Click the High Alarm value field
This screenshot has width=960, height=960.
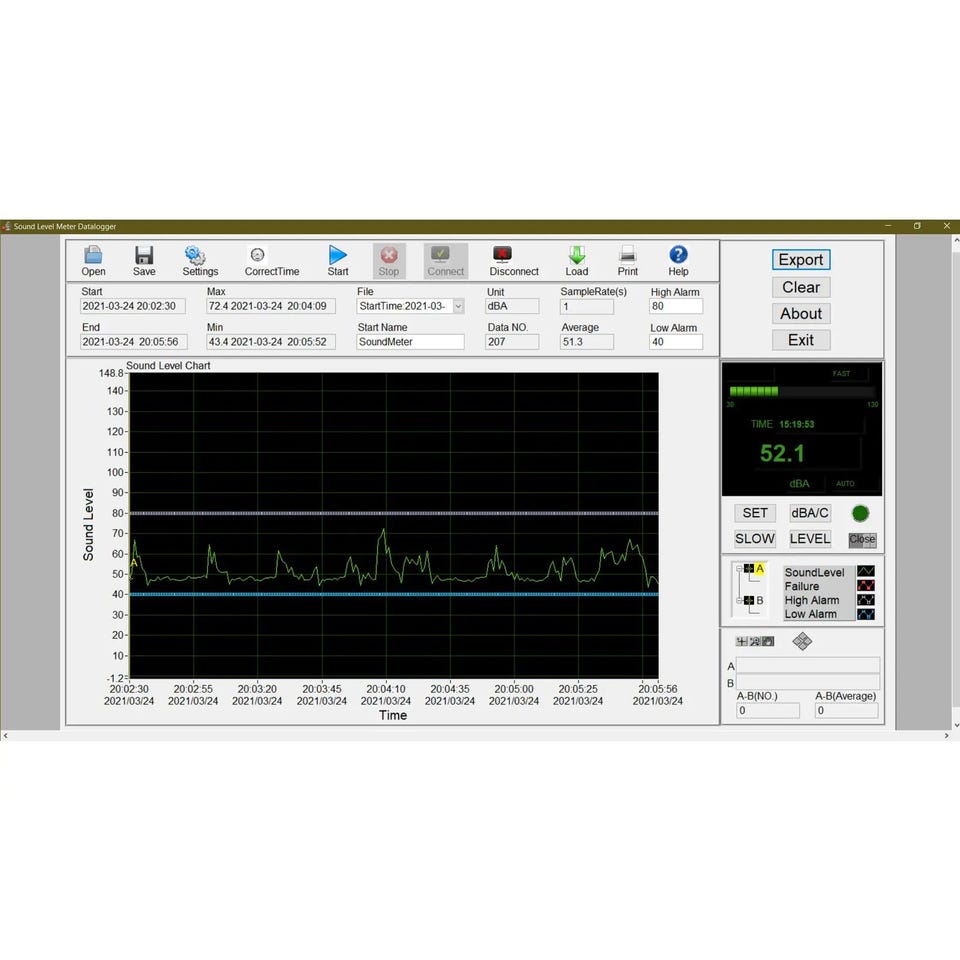point(676,306)
